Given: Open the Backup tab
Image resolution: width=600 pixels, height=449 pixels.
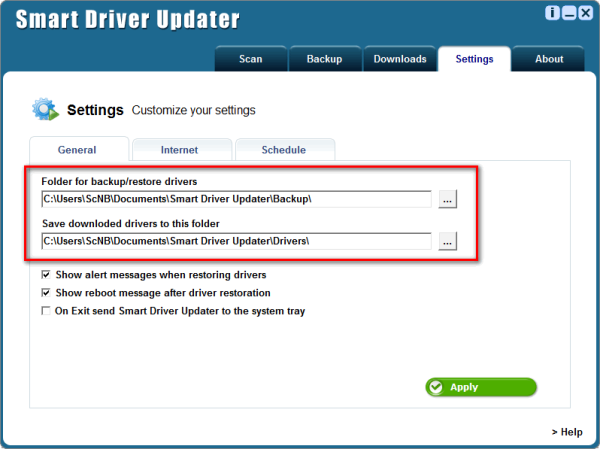Looking at the screenshot, I should [324, 59].
